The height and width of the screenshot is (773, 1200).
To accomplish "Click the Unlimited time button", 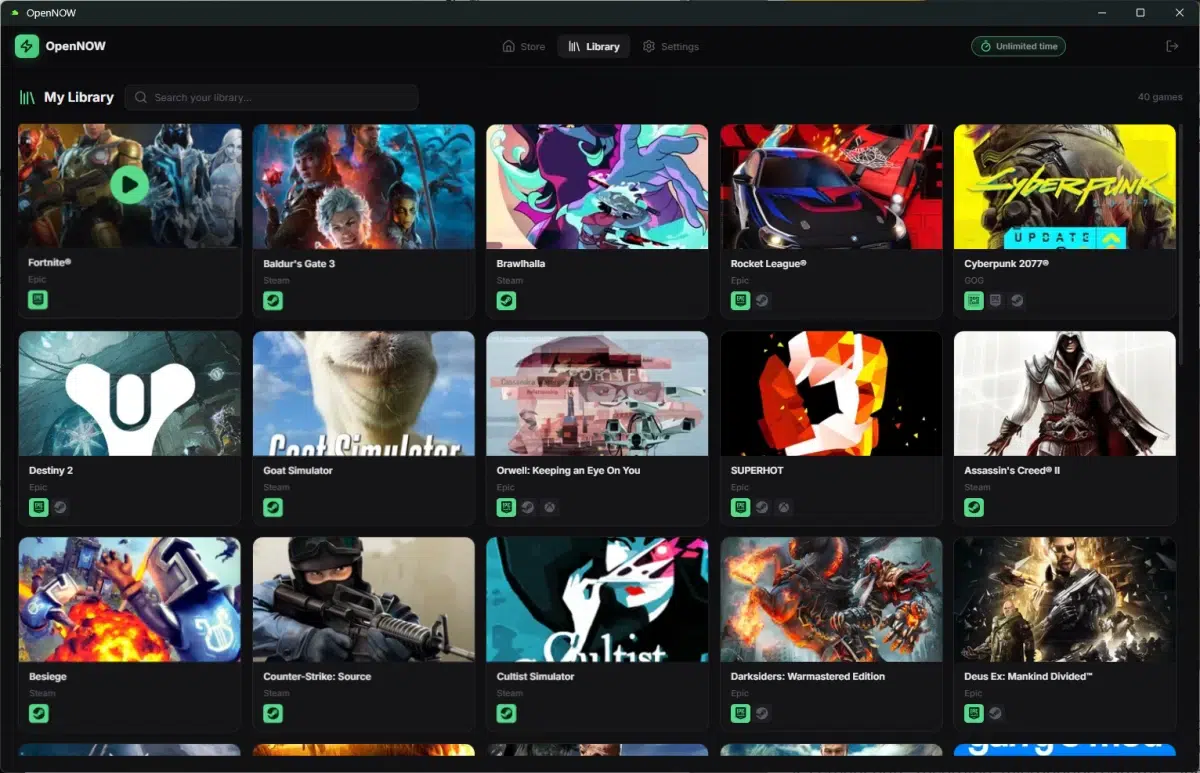I will coord(1018,46).
